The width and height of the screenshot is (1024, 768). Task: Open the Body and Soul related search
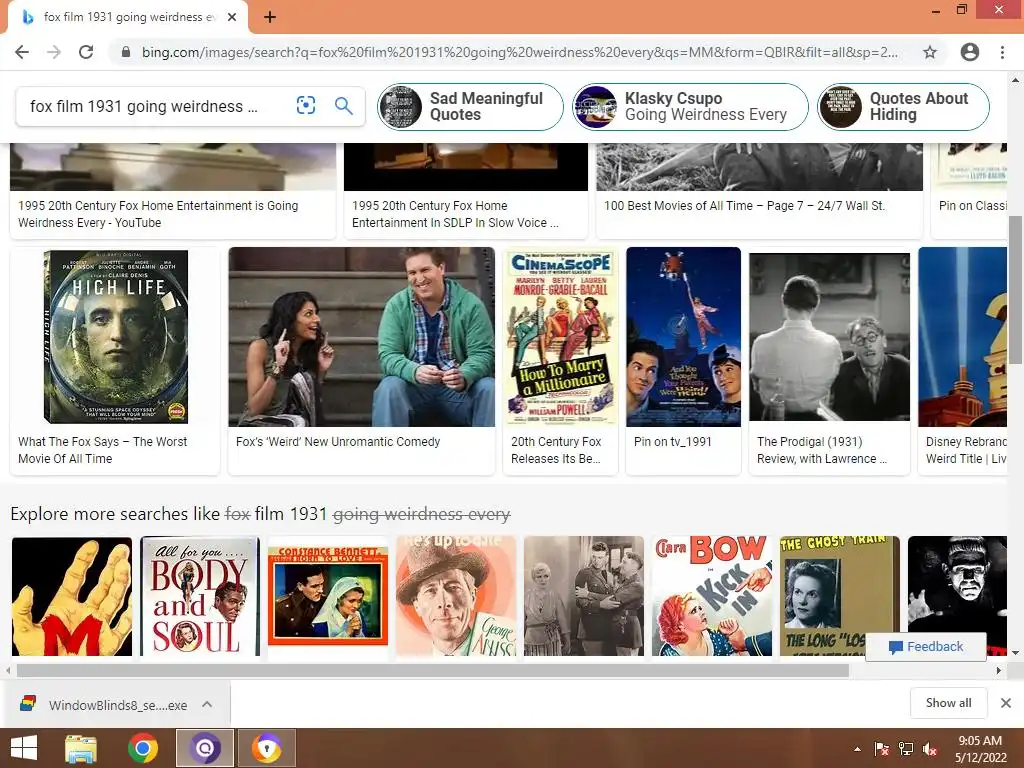[x=200, y=596]
